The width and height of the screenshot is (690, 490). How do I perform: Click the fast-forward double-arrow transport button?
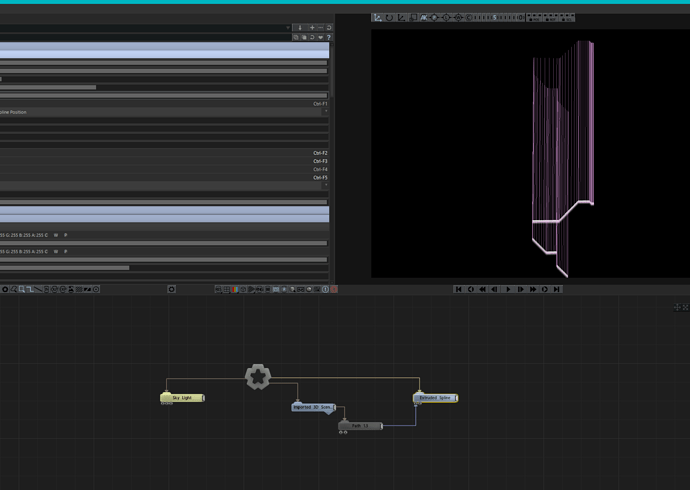point(533,289)
